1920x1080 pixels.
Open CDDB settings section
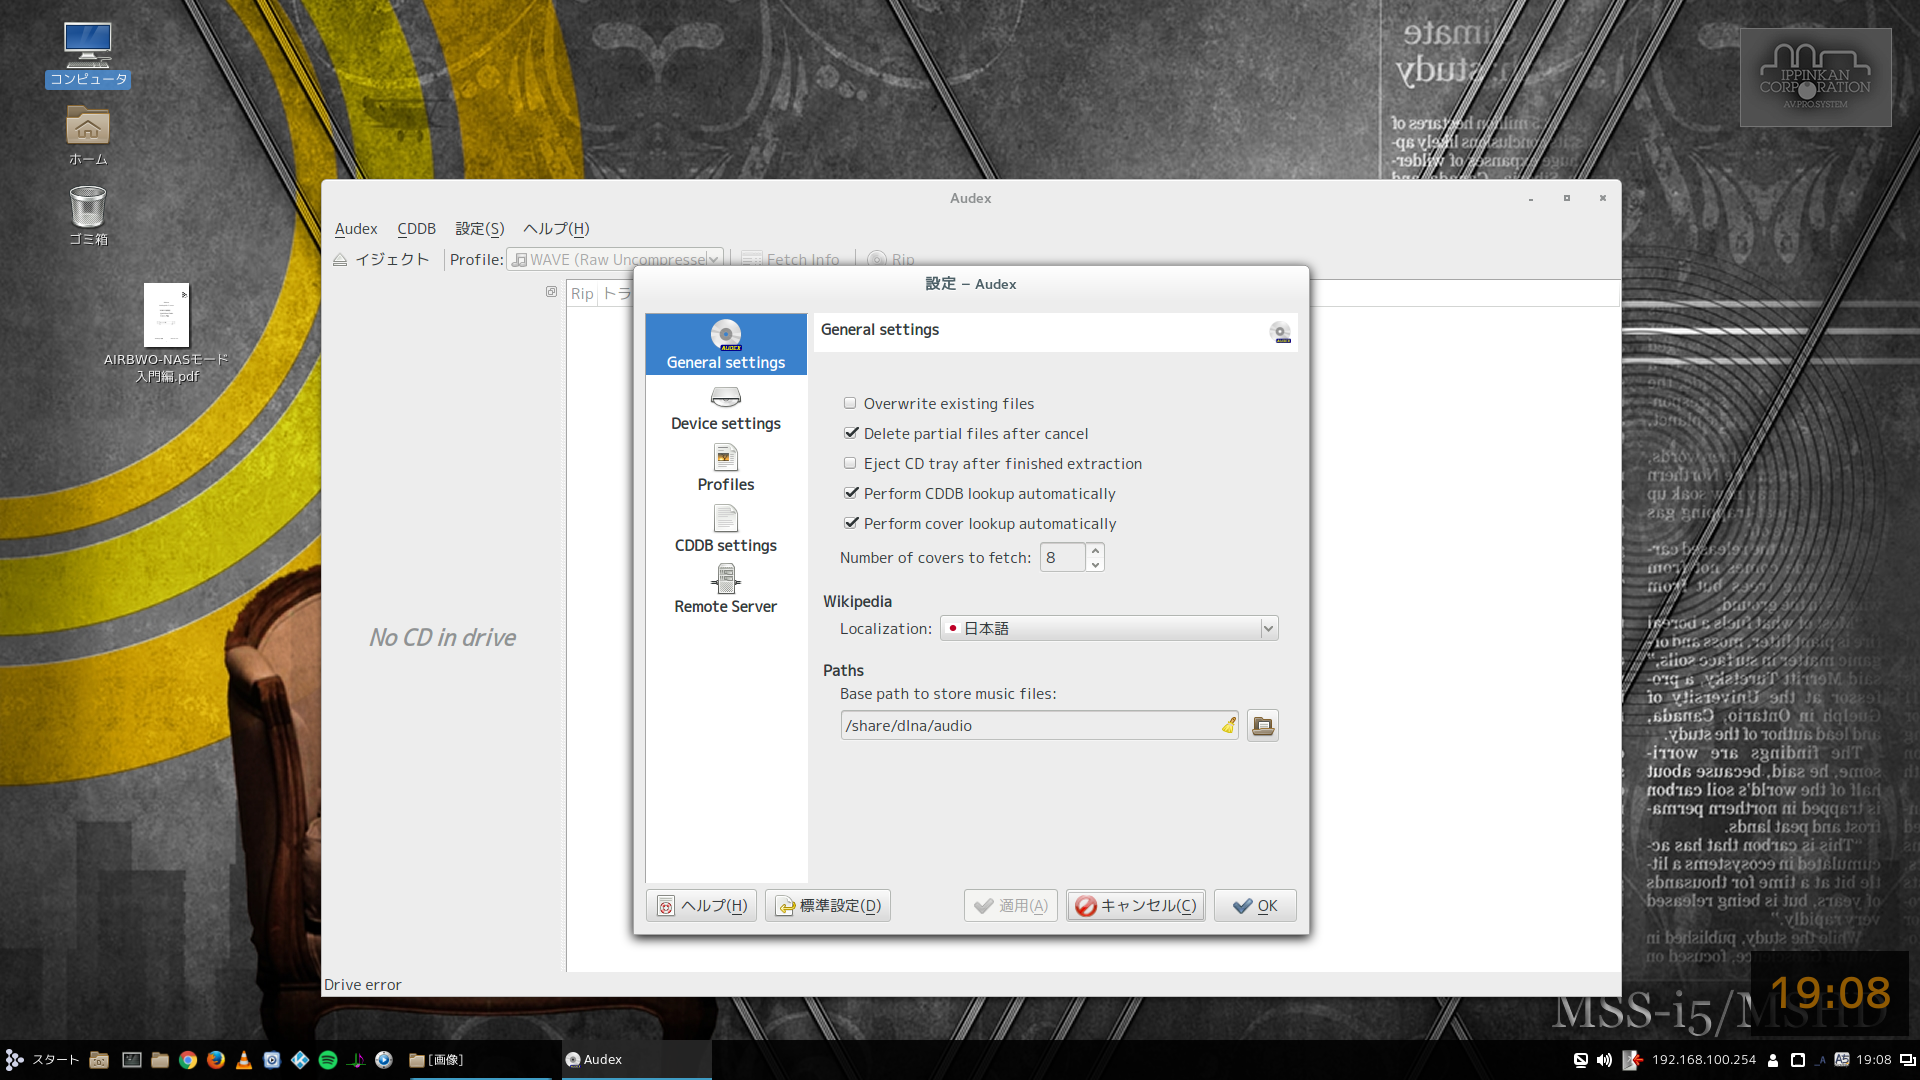tap(726, 530)
